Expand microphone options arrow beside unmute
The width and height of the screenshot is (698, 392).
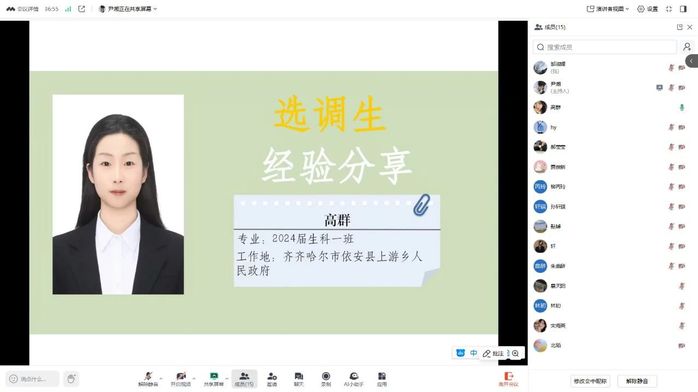point(161,379)
